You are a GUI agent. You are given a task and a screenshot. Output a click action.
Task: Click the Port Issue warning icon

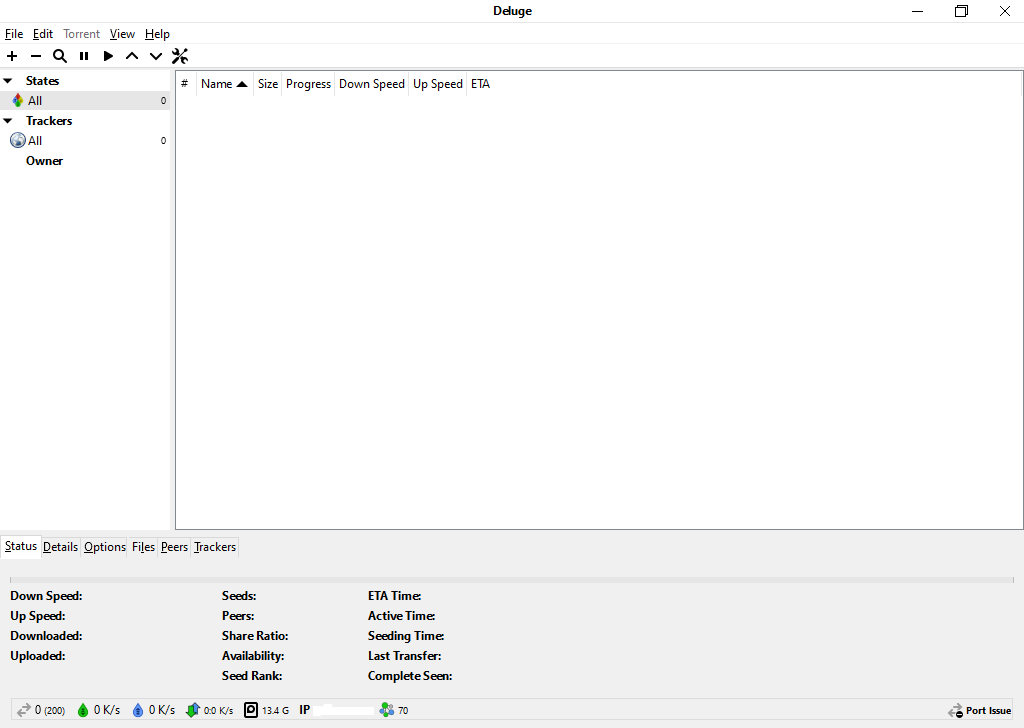click(x=955, y=711)
